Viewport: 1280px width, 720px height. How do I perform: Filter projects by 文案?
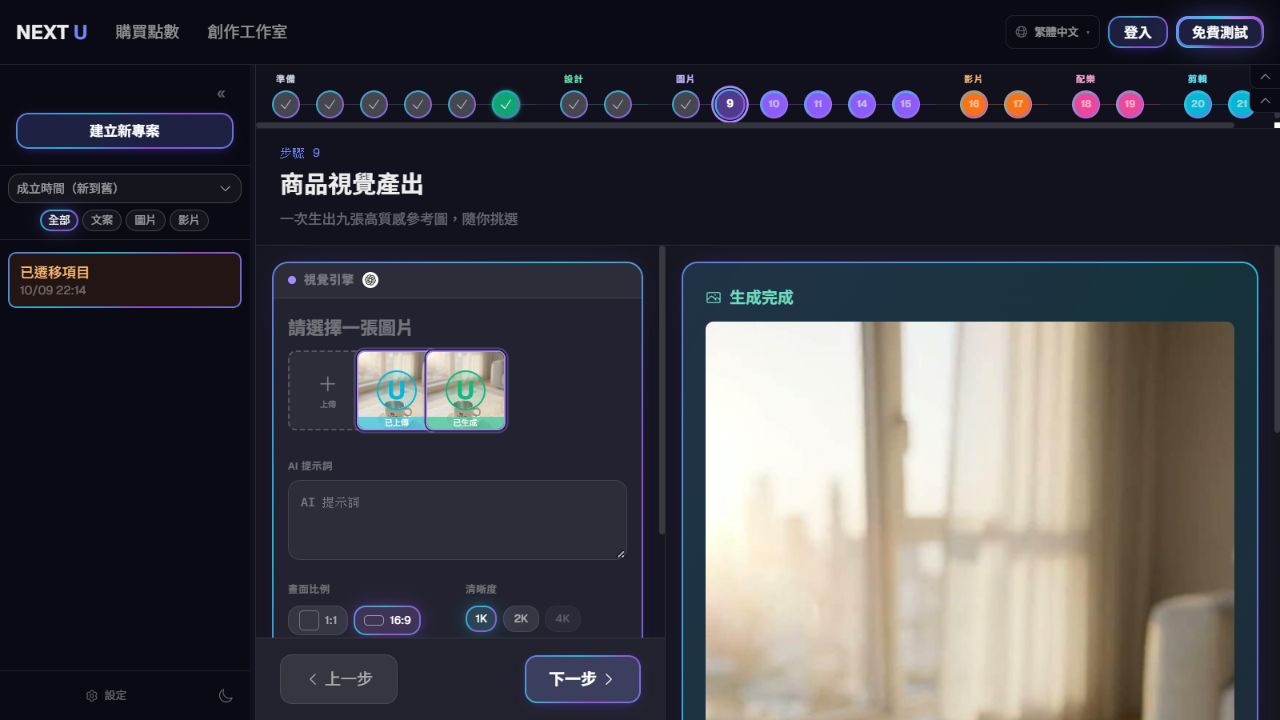pos(102,220)
